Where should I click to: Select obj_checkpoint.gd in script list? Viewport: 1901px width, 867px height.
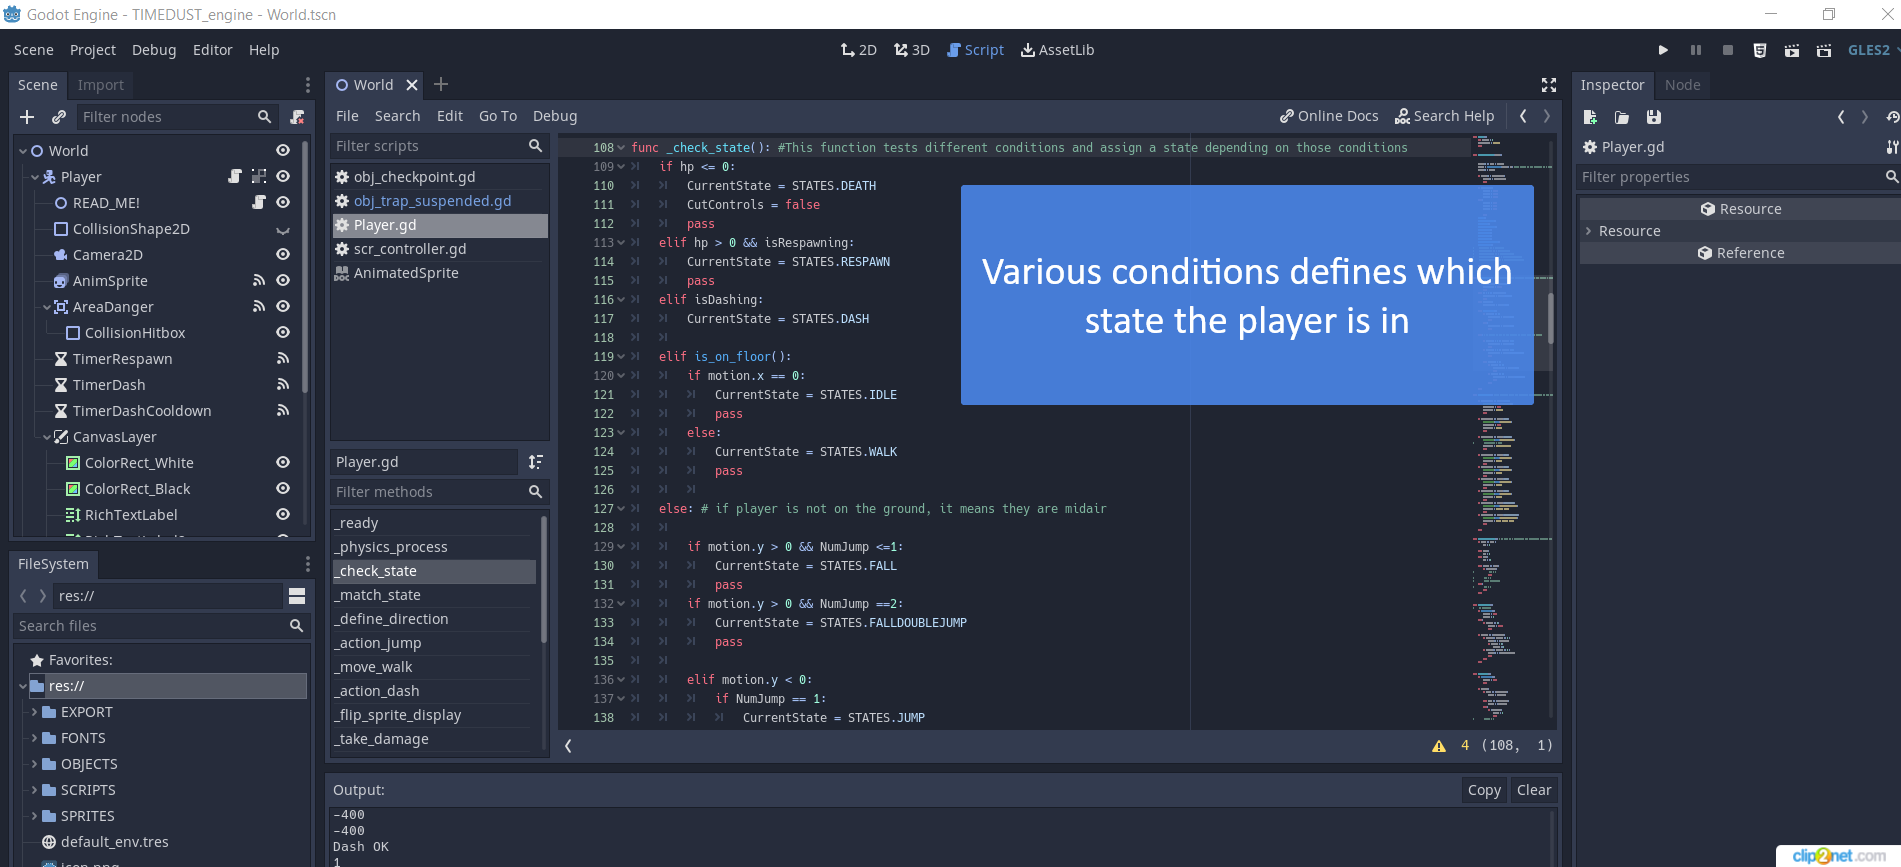click(440, 177)
